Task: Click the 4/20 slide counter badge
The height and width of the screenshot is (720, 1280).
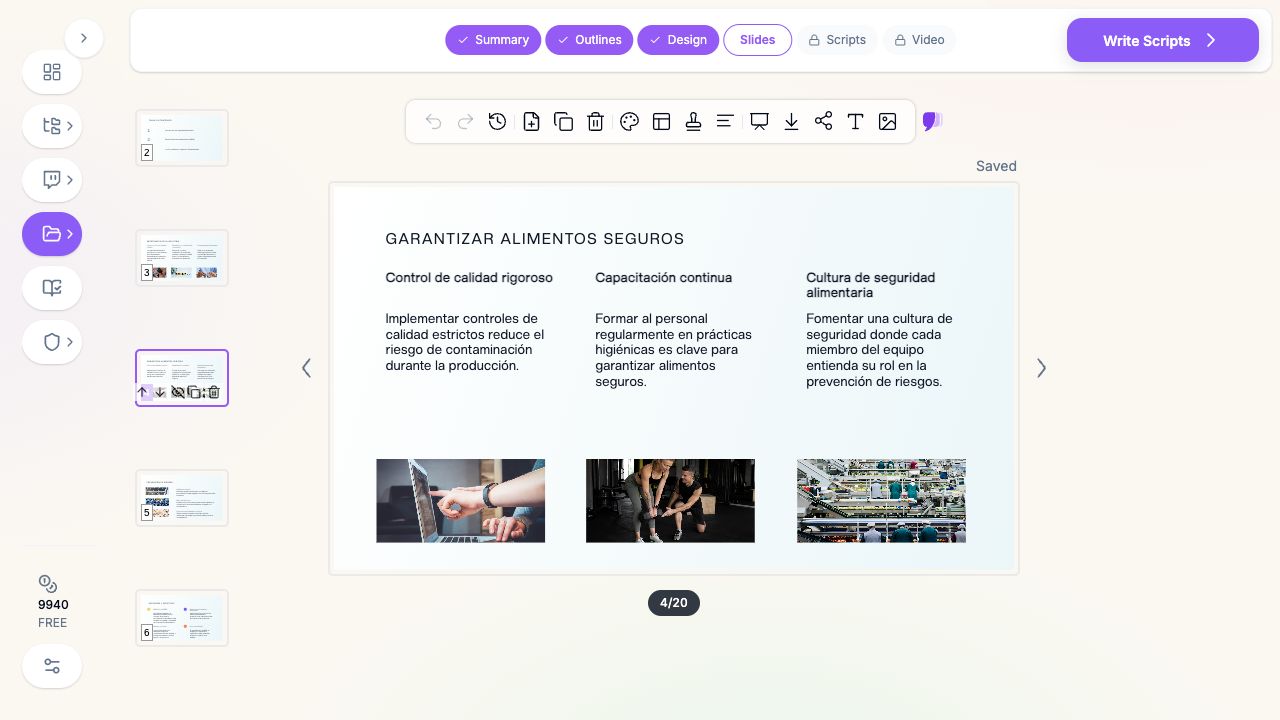Action: tap(674, 603)
